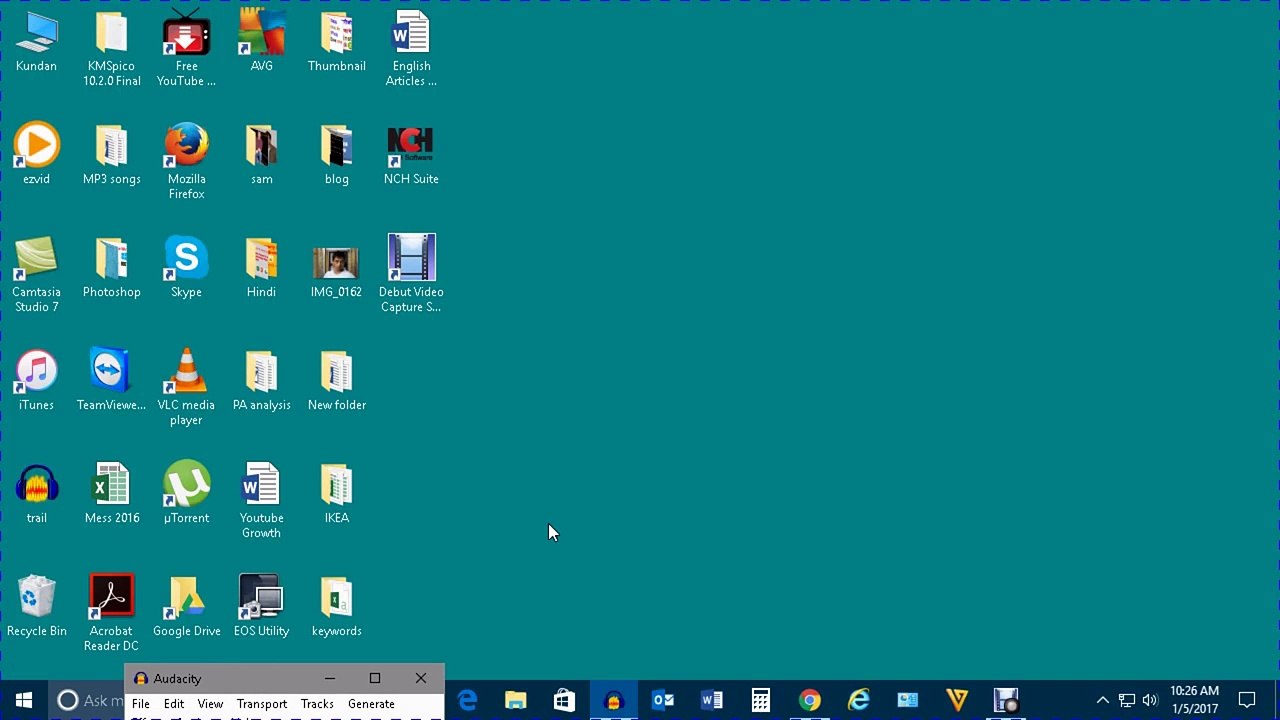Open the Hindi folder
The width and height of the screenshot is (1280, 720).
coord(261,268)
